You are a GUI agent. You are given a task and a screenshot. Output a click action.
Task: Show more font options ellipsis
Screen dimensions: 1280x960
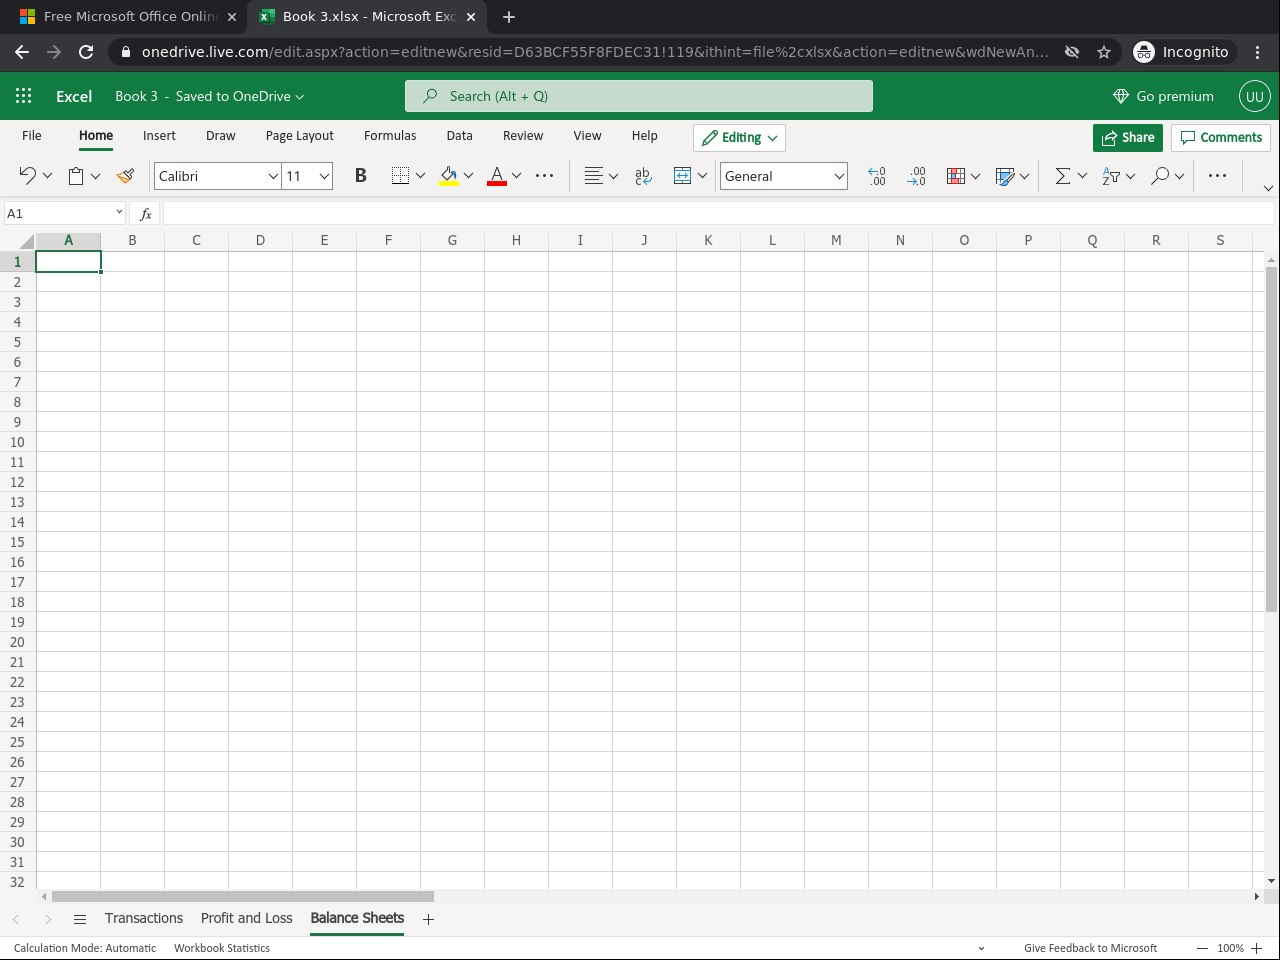544,176
